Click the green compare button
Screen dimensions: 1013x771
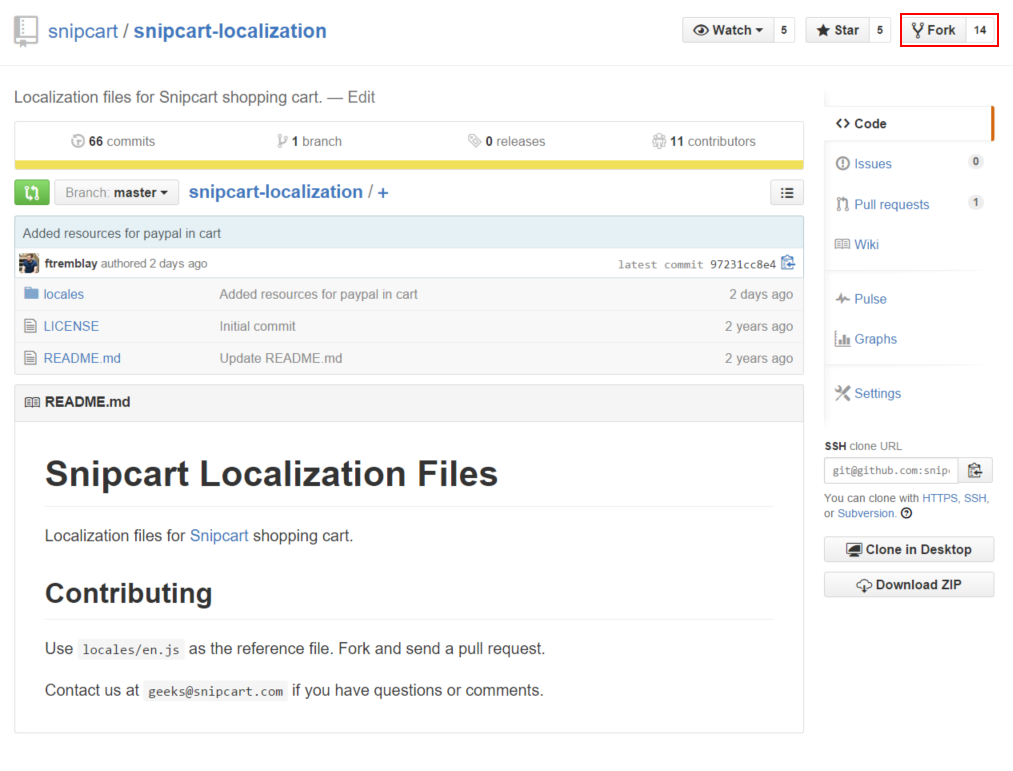pyautogui.click(x=32, y=193)
